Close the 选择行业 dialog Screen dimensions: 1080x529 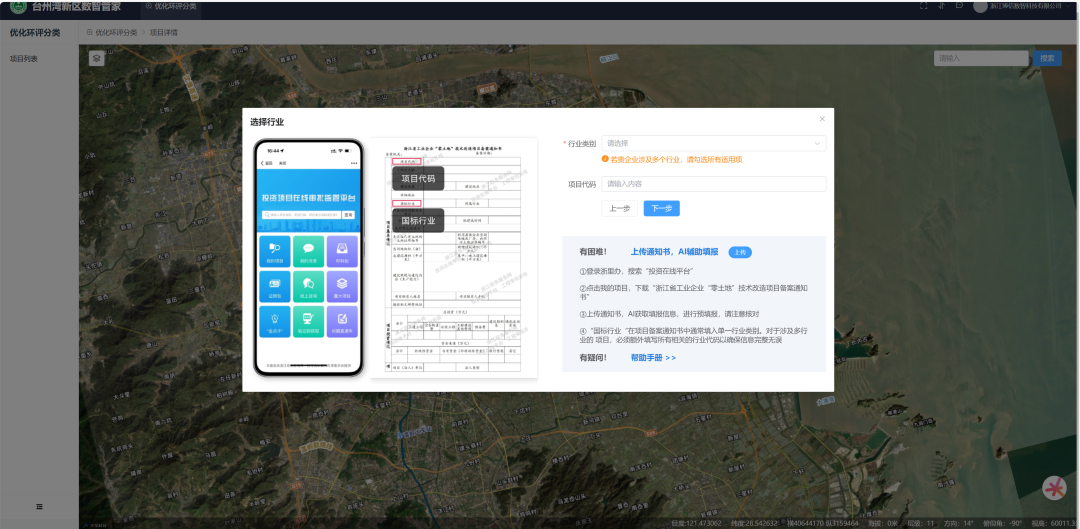pos(822,119)
